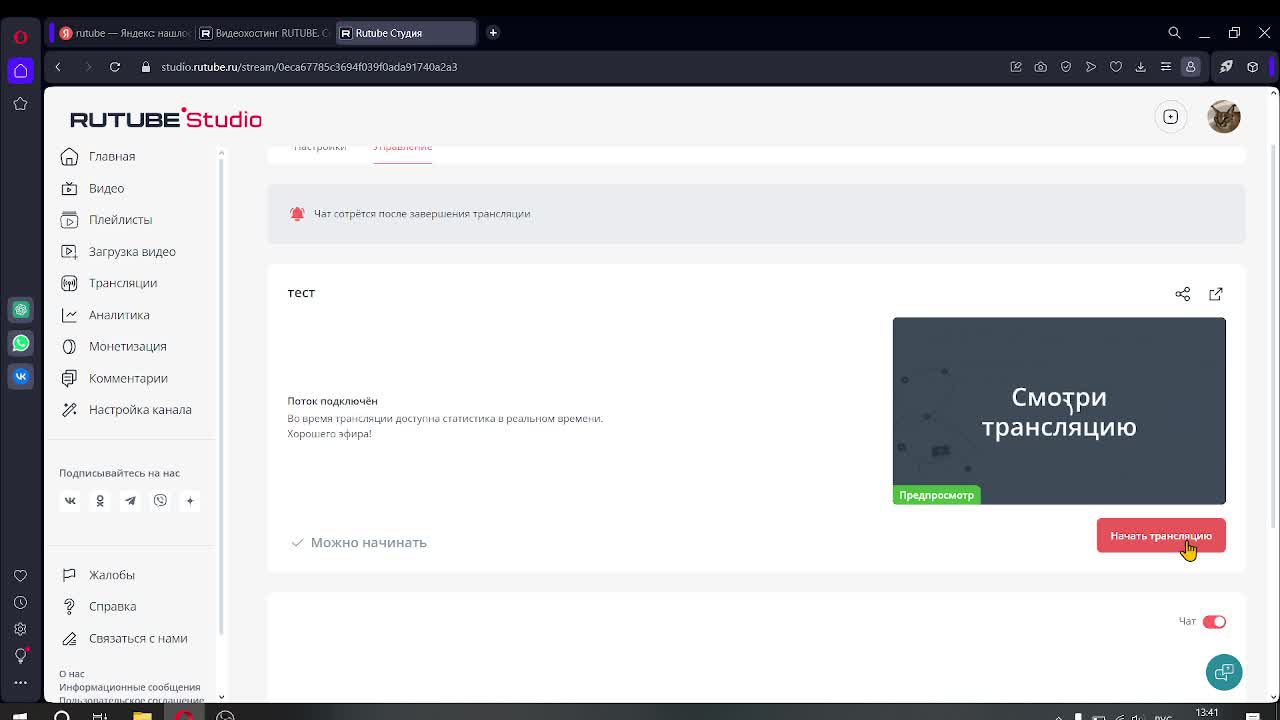
Task: Click the share icon for the stream
Action: (1183, 294)
